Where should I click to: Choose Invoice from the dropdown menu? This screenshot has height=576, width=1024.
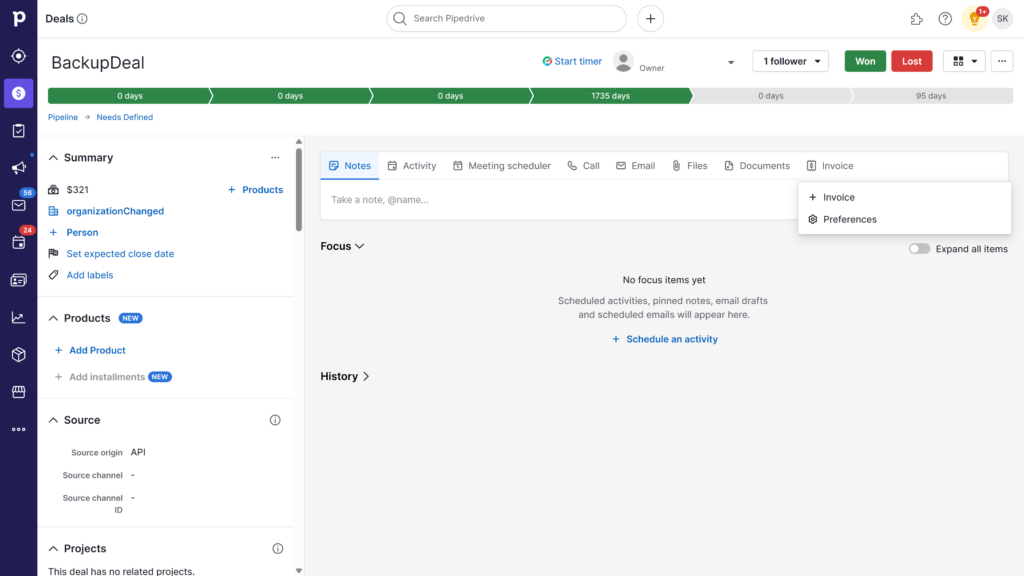click(904, 197)
